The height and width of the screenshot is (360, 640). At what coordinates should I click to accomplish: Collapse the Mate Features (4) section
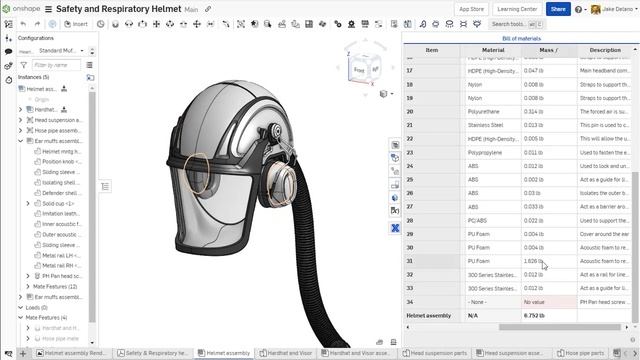tap(20, 318)
